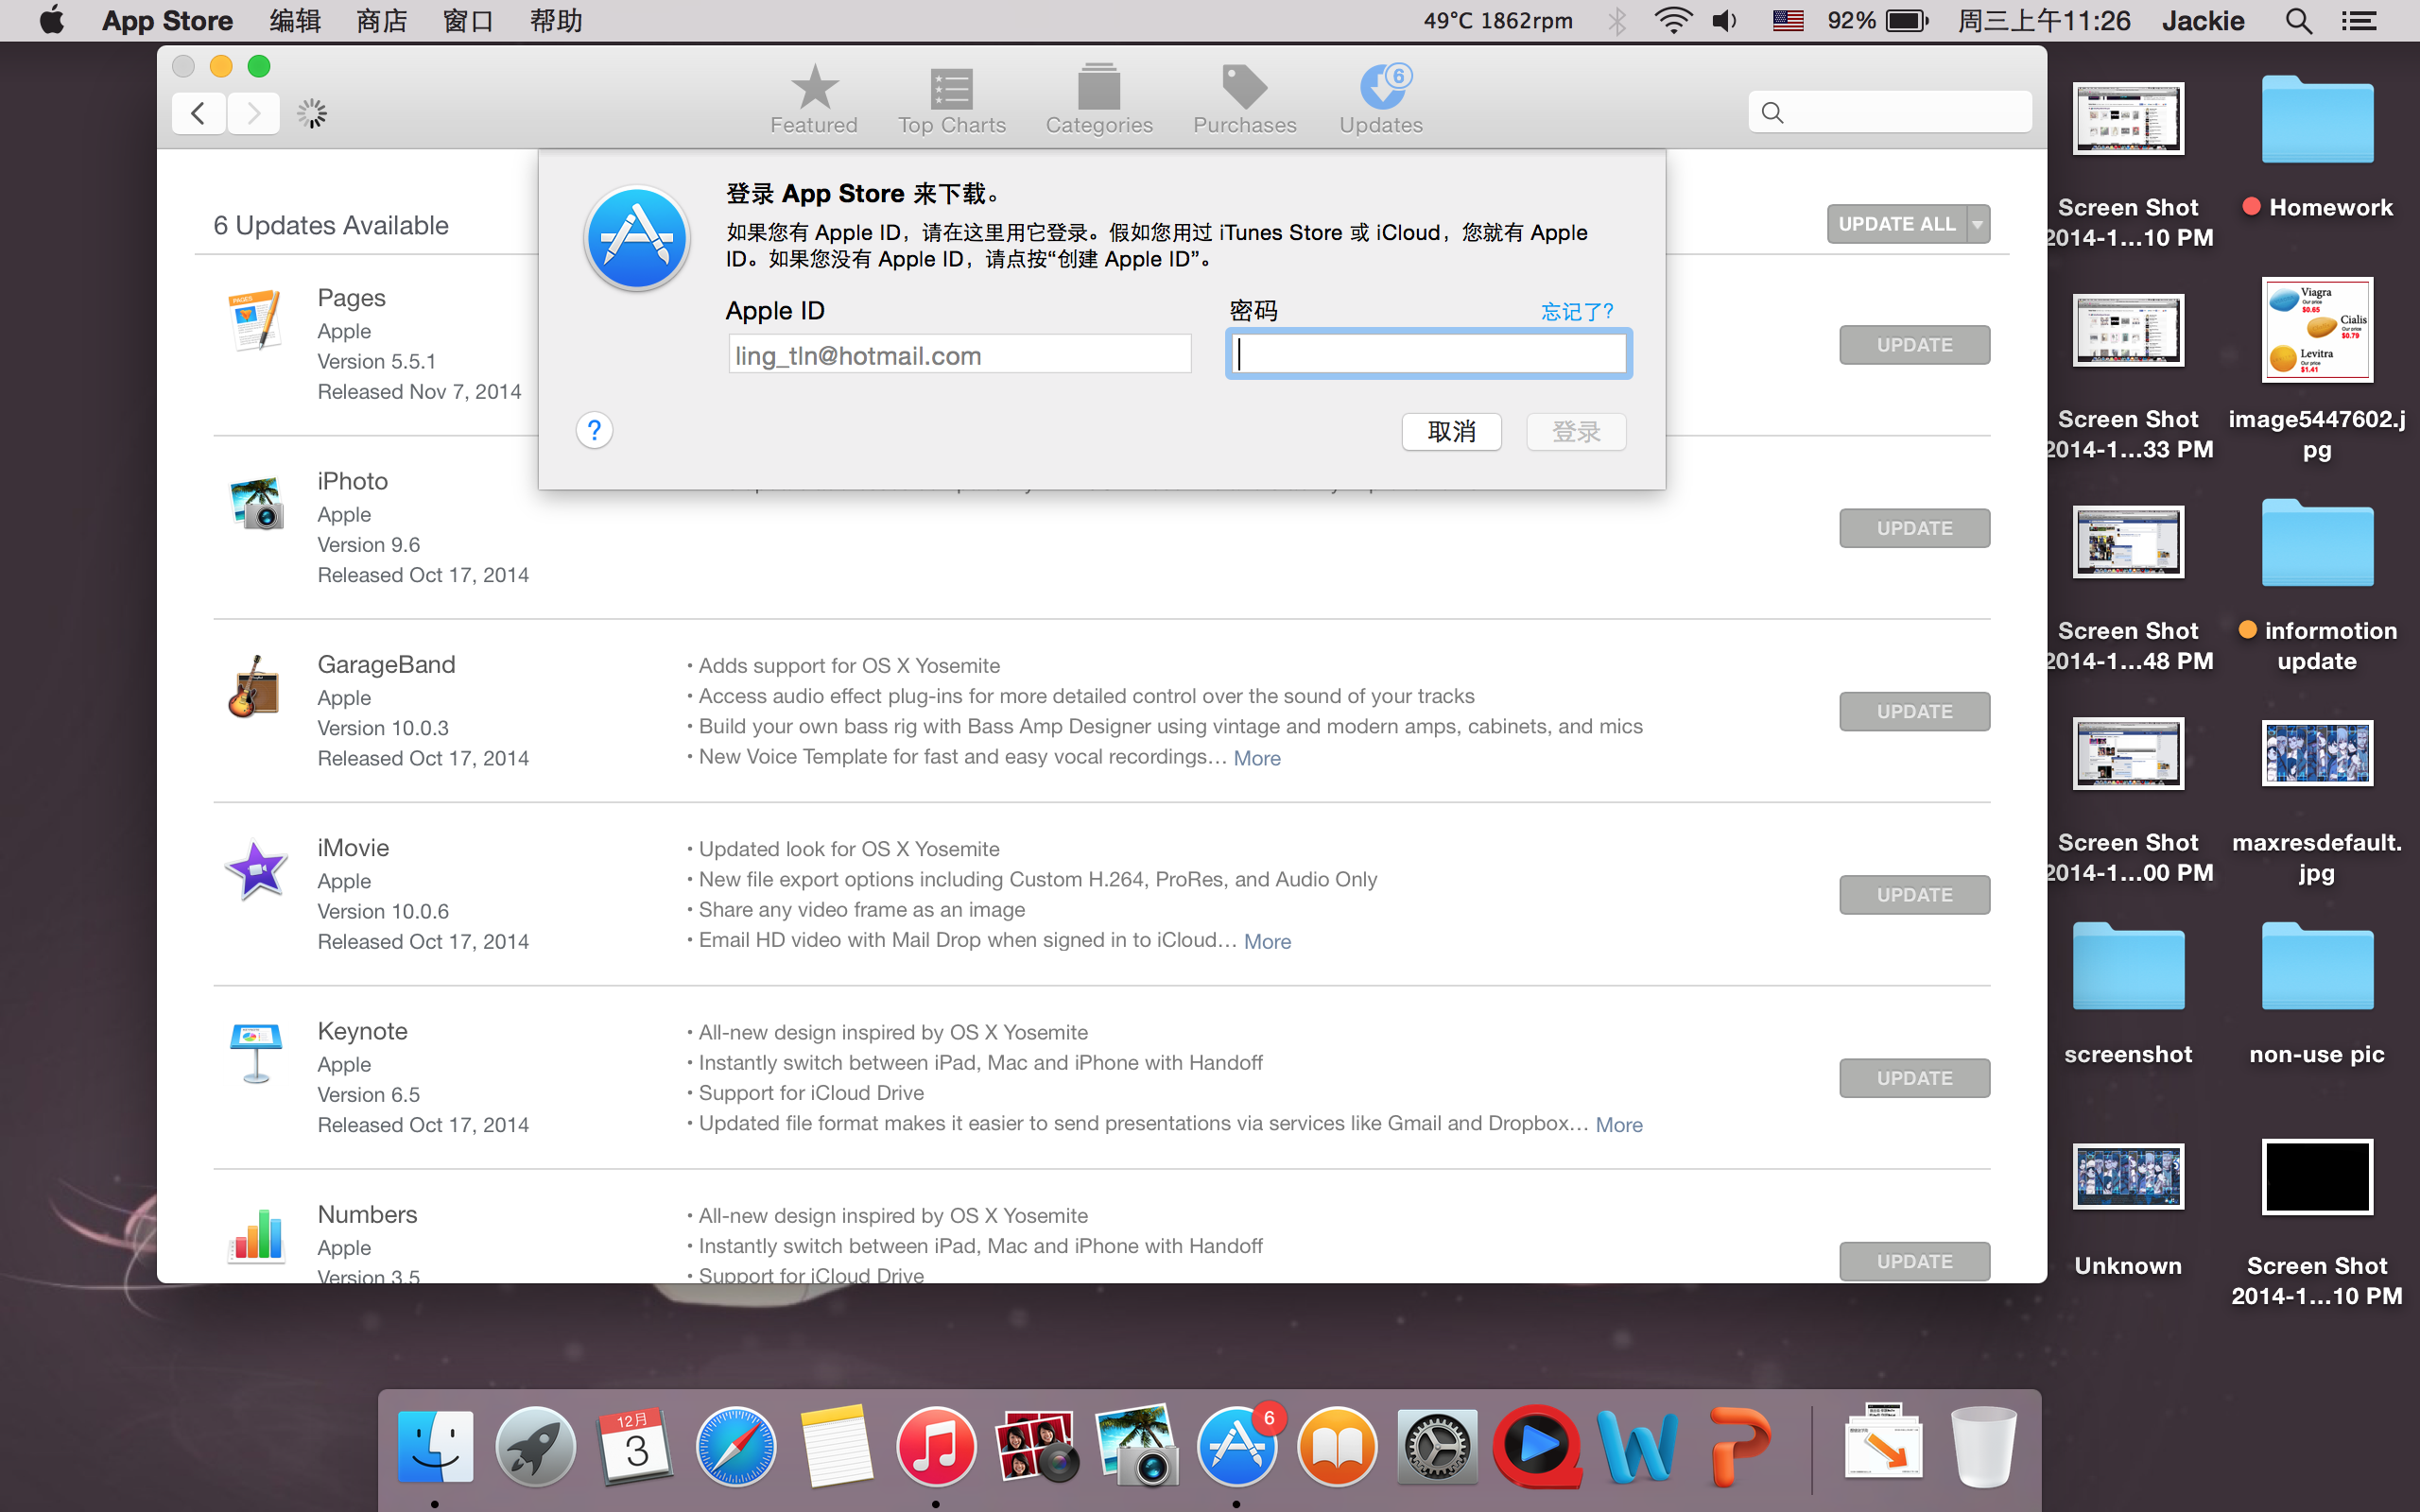
Task: Click the Bluetooth menu bar icon
Action: [1616, 20]
